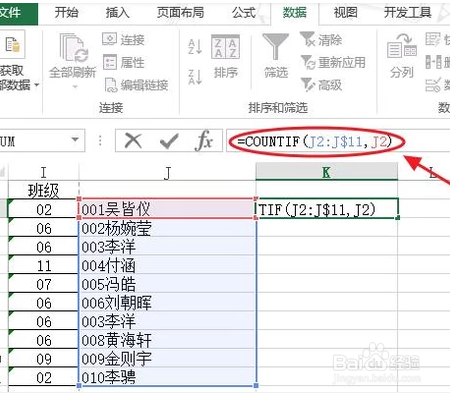Select the 数据 ribbon tab

(x=295, y=13)
